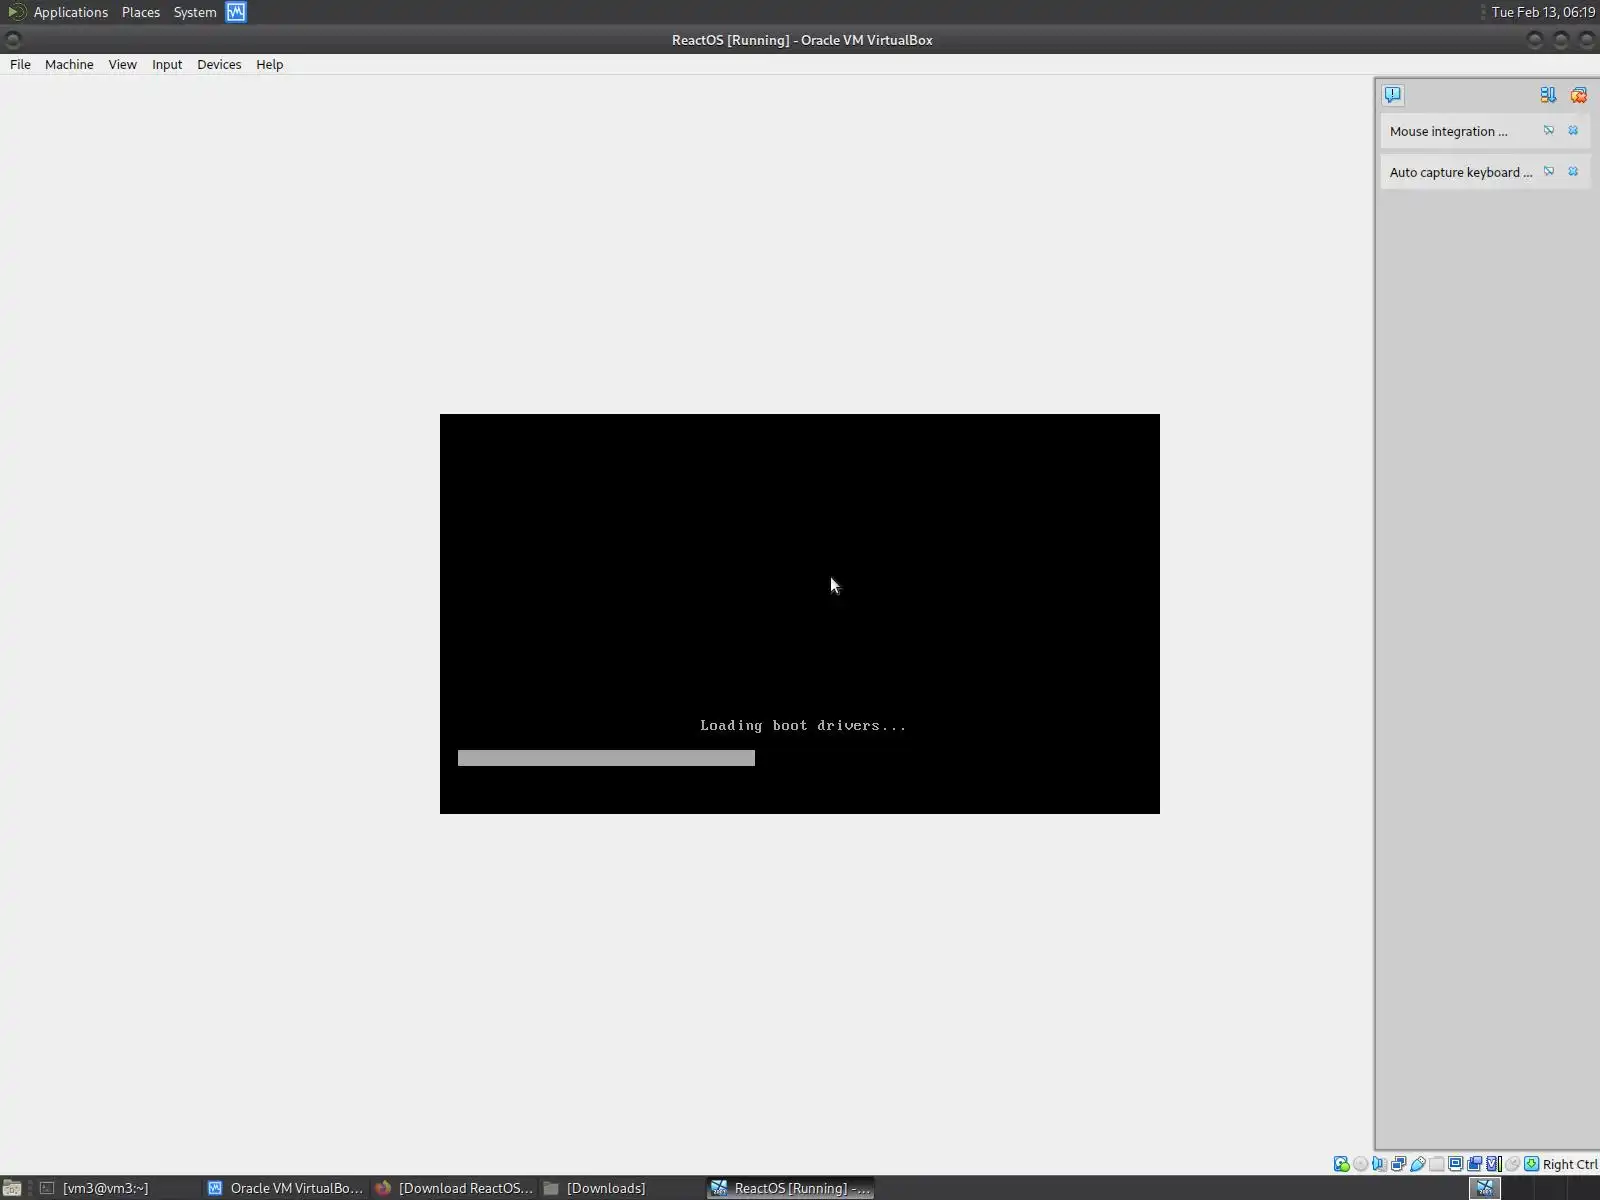Viewport: 1600px width, 1200px height.
Task: Click the ReactOS boot progress bar
Action: coord(606,758)
